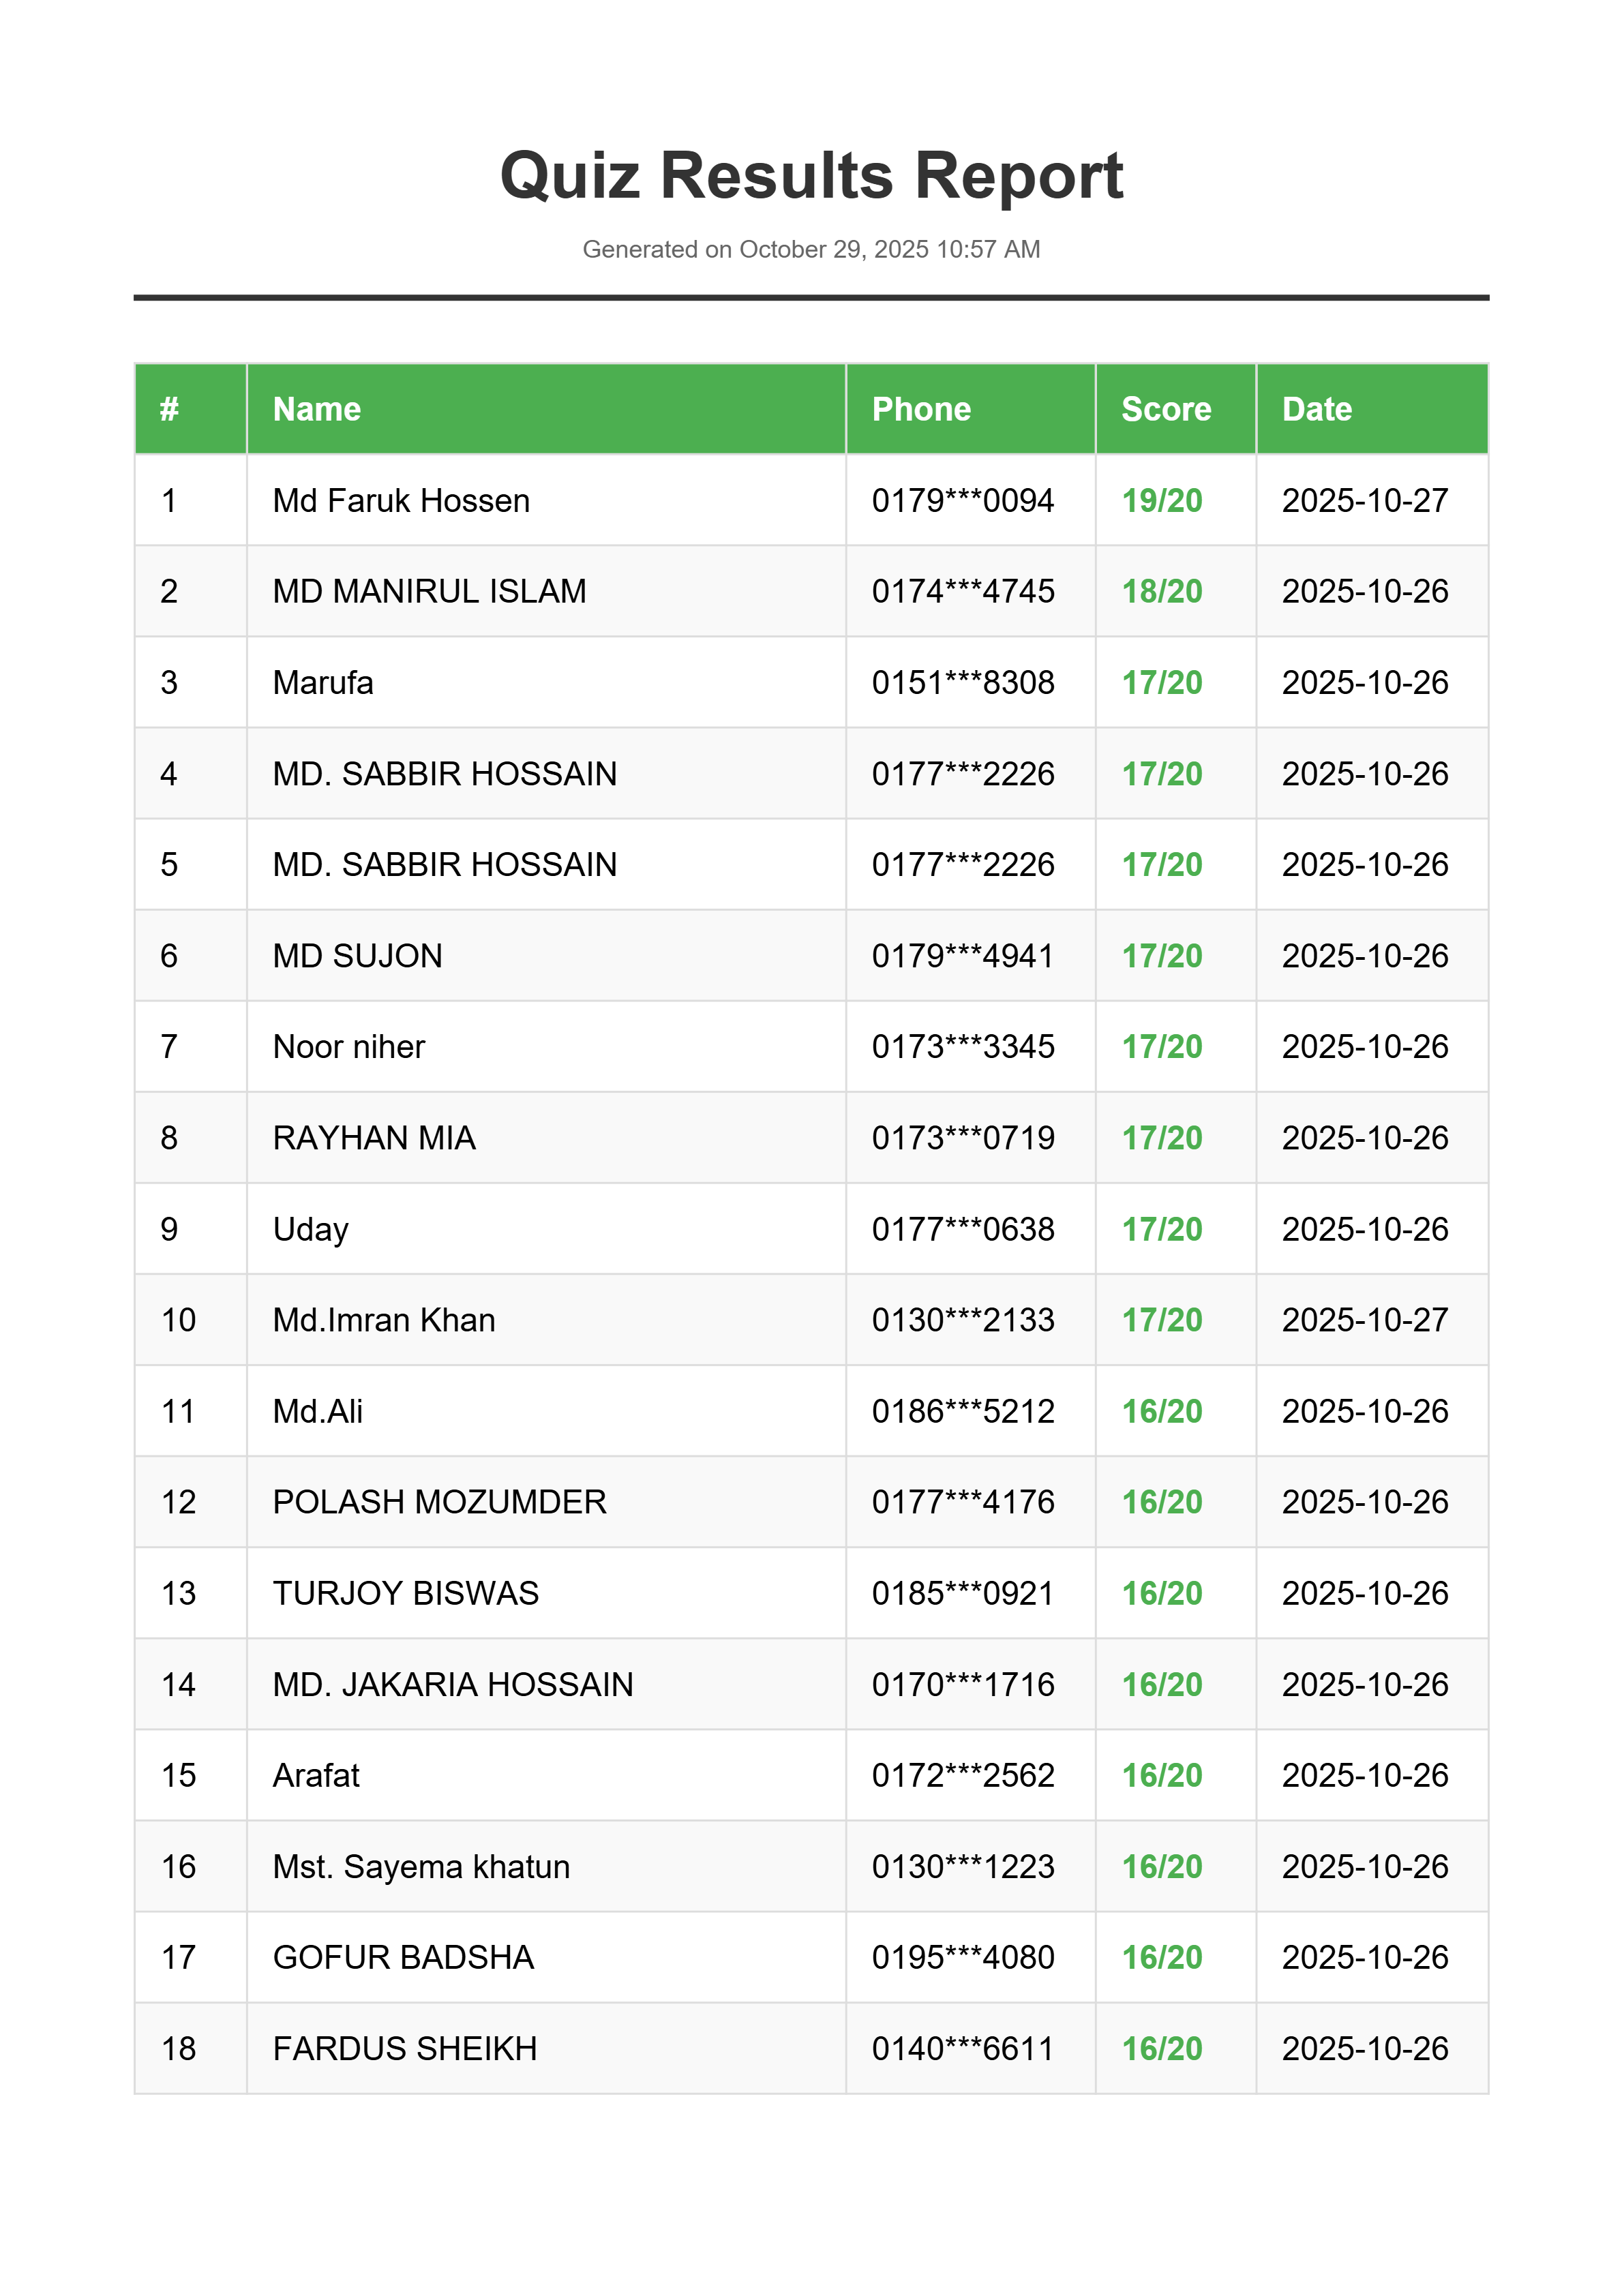The image size is (1624, 2296).
Task: Click MD MANIRUL ISLAM's 18/20 score
Action: [1162, 591]
